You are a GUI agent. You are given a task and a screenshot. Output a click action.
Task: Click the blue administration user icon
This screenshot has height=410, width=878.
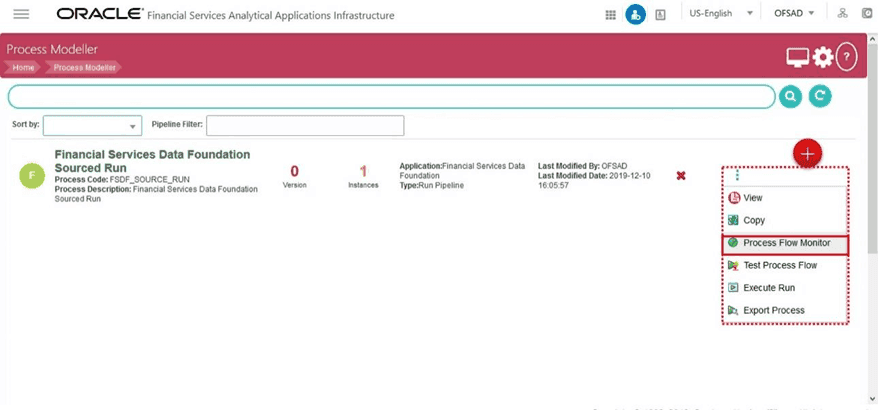pos(635,15)
